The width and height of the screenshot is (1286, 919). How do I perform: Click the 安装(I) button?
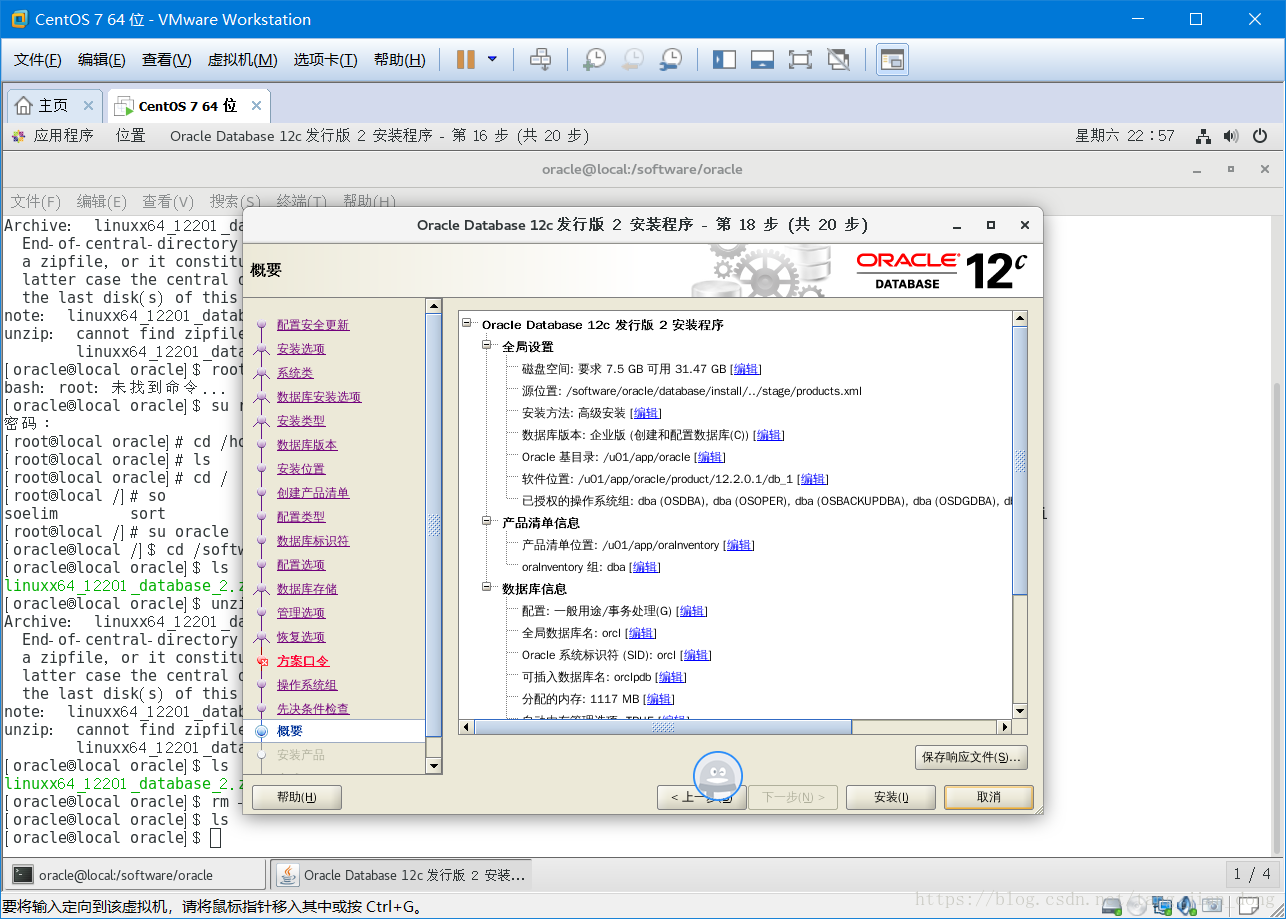(x=891, y=797)
